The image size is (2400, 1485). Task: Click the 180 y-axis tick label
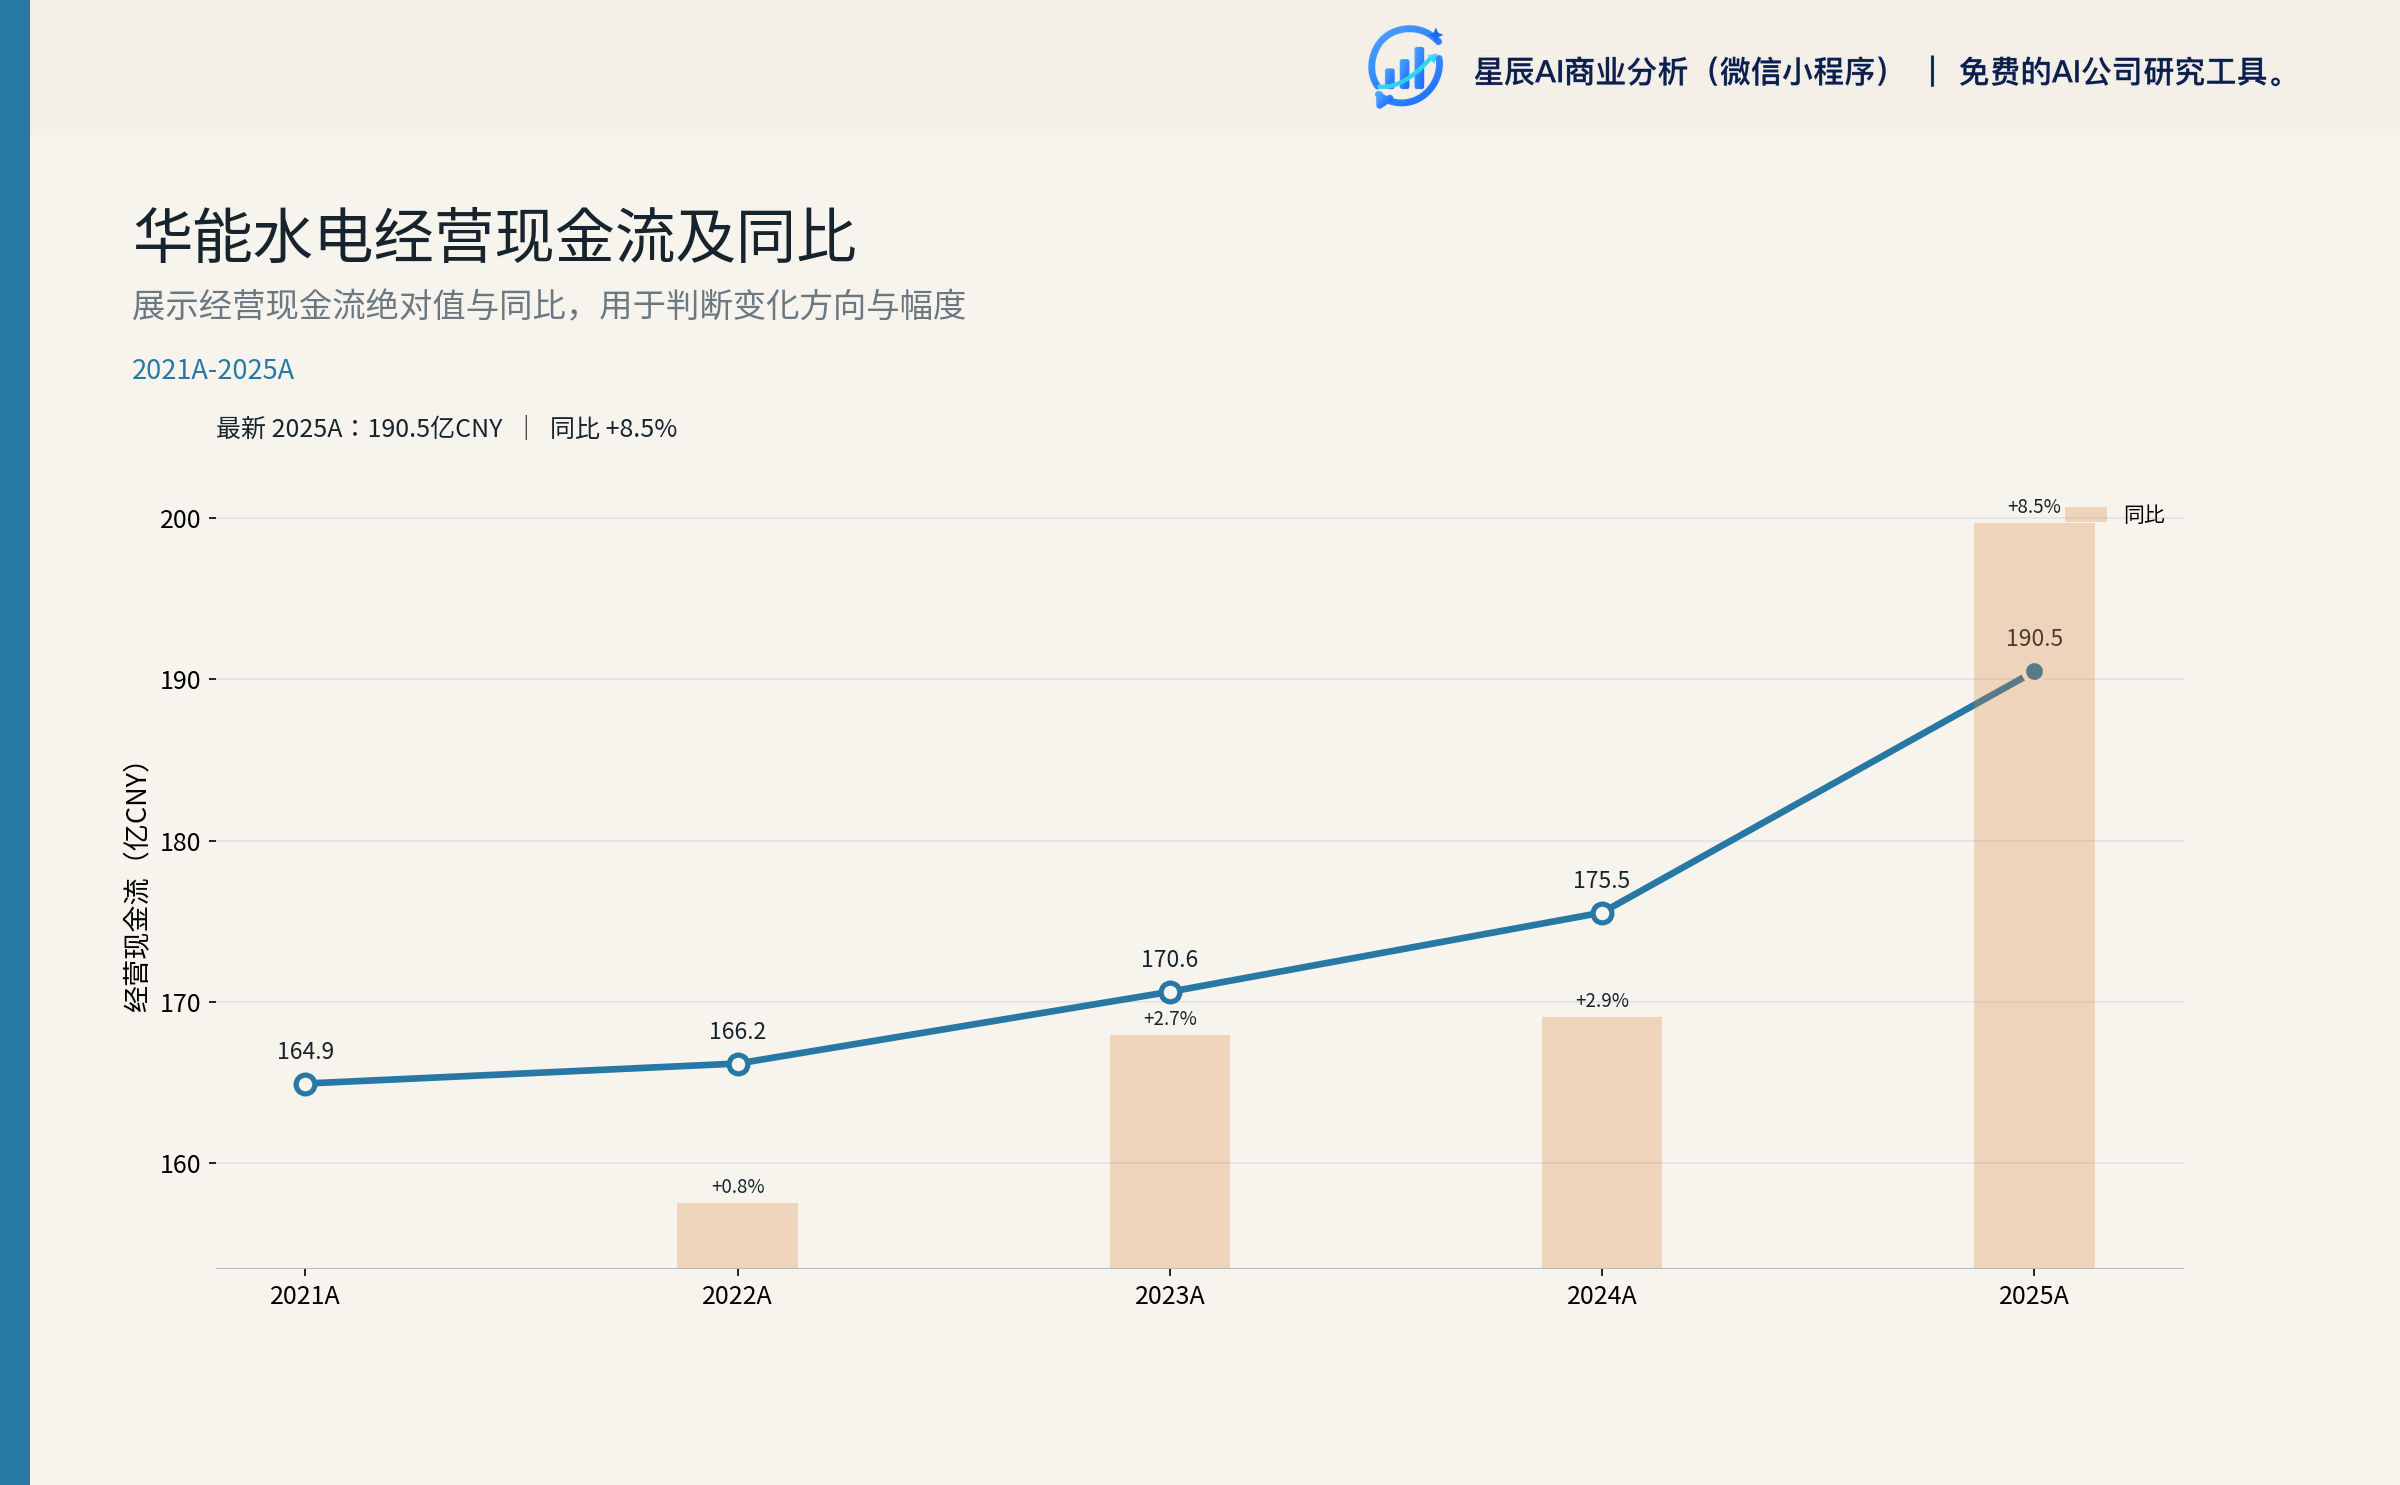180,842
